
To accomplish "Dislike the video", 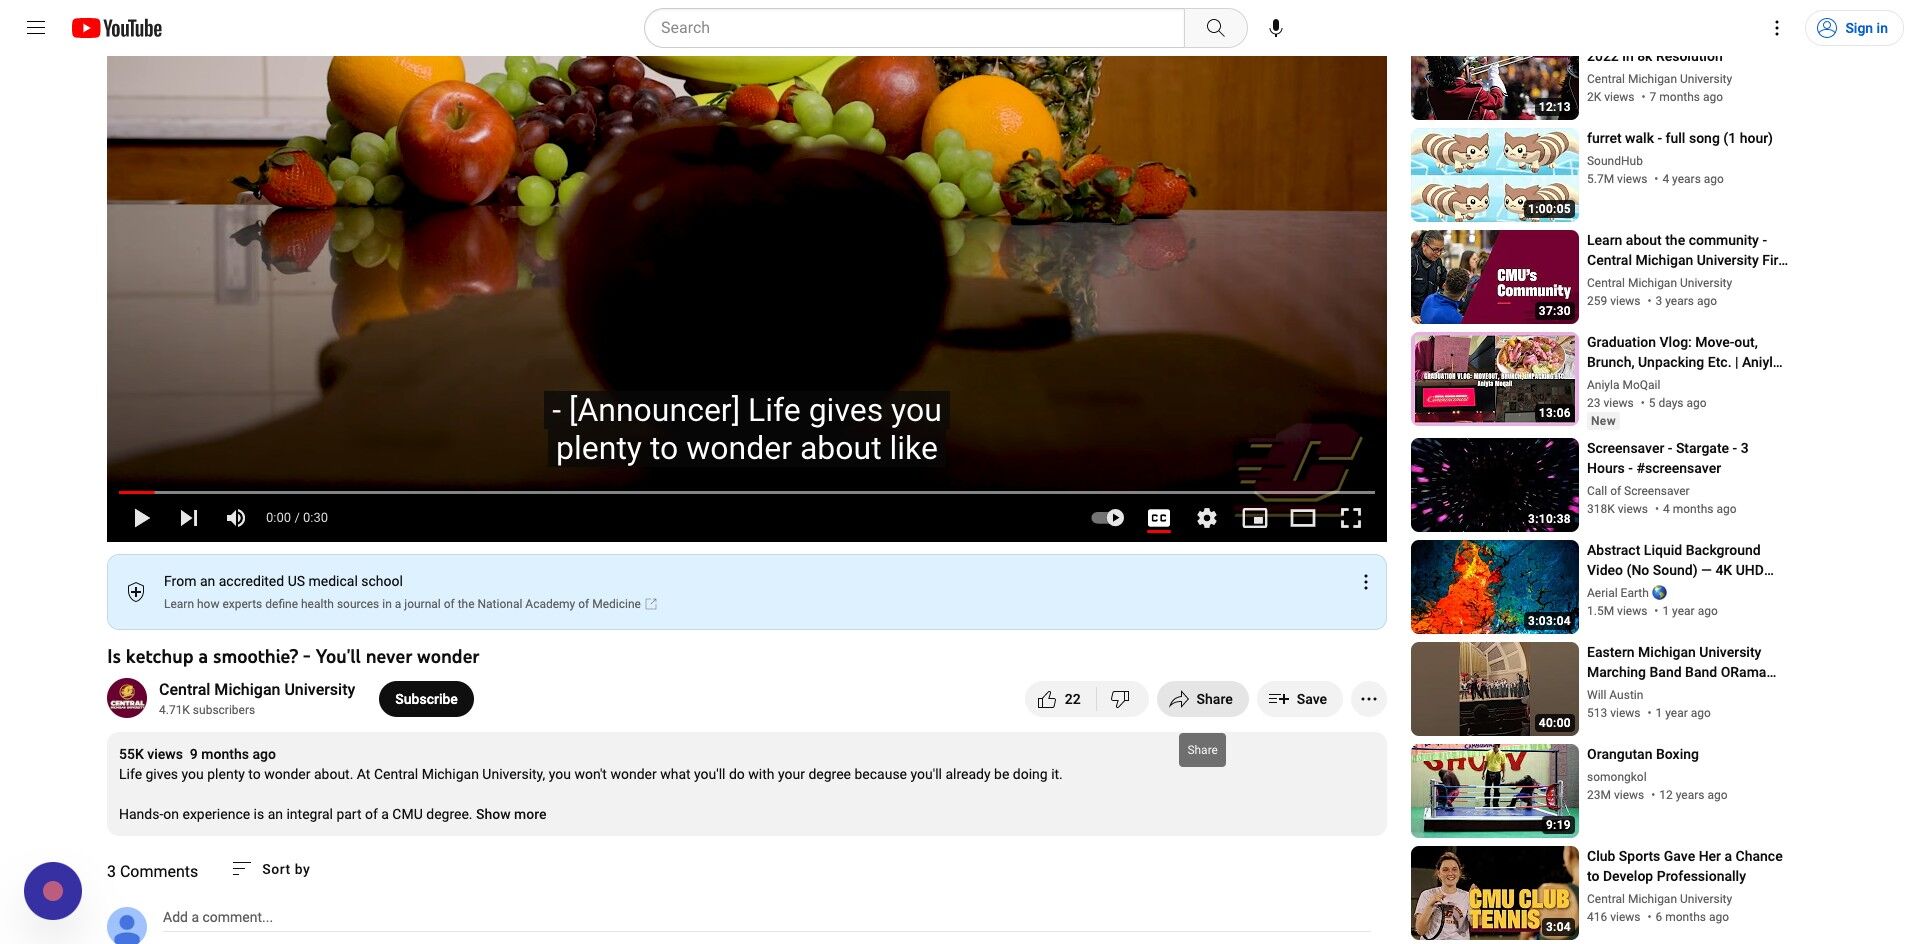I will [1121, 699].
